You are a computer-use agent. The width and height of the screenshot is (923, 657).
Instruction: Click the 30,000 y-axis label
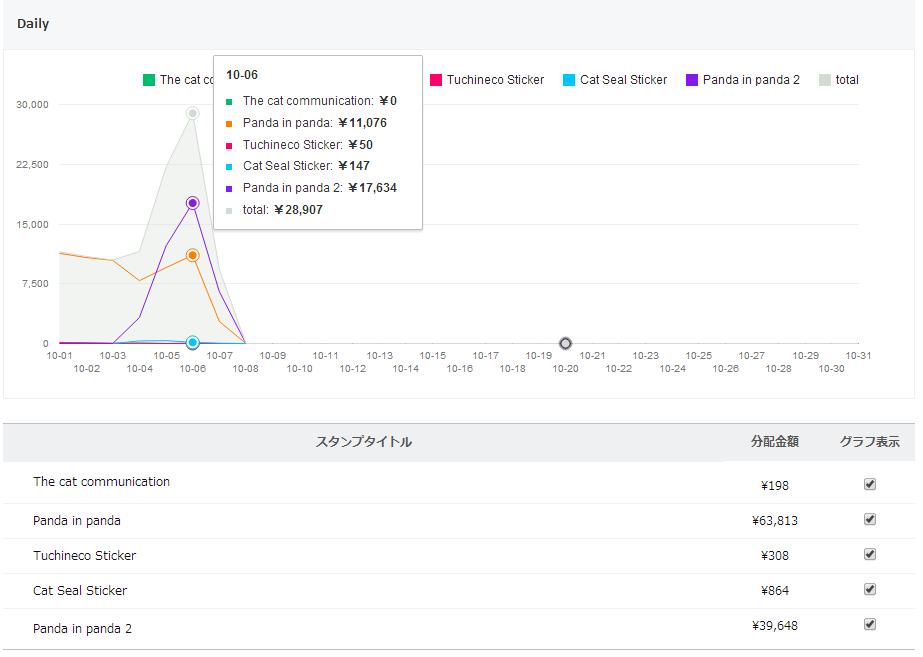(x=32, y=105)
